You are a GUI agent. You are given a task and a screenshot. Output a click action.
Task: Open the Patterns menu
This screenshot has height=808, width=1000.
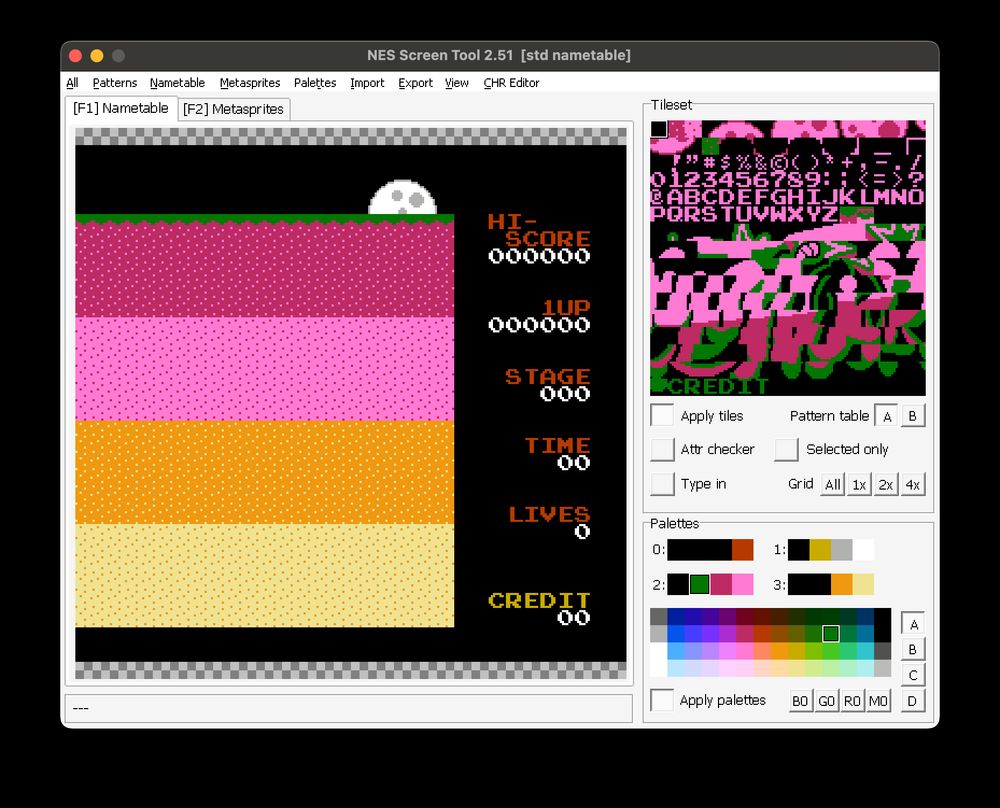click(115, 83)
